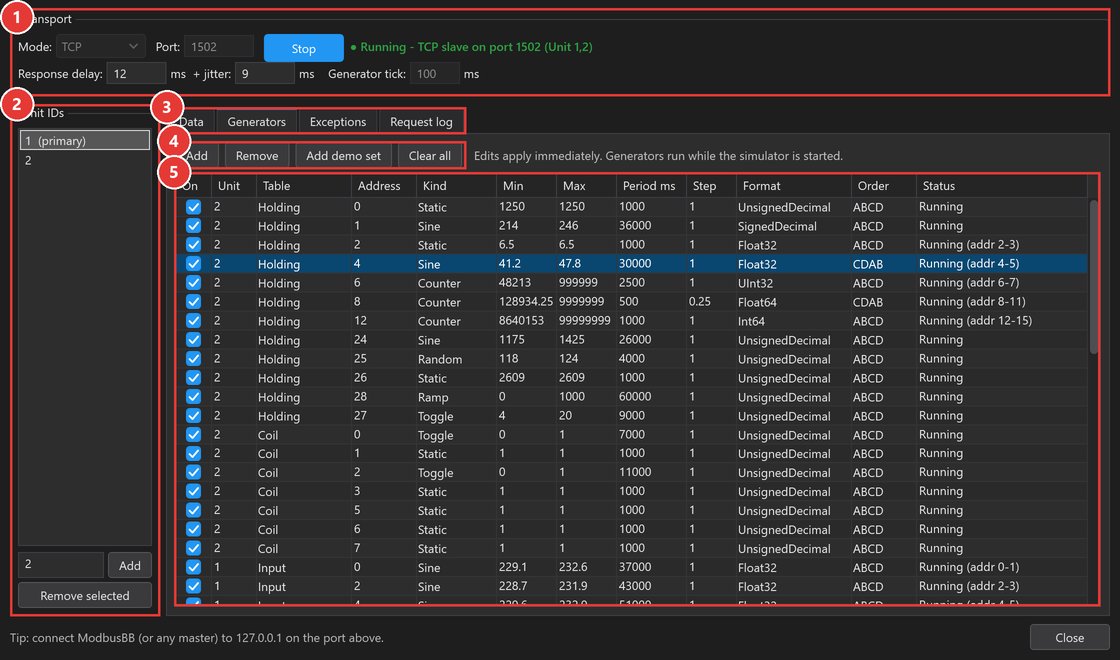Select unit ID 1 (primary)

coord(84,141)
